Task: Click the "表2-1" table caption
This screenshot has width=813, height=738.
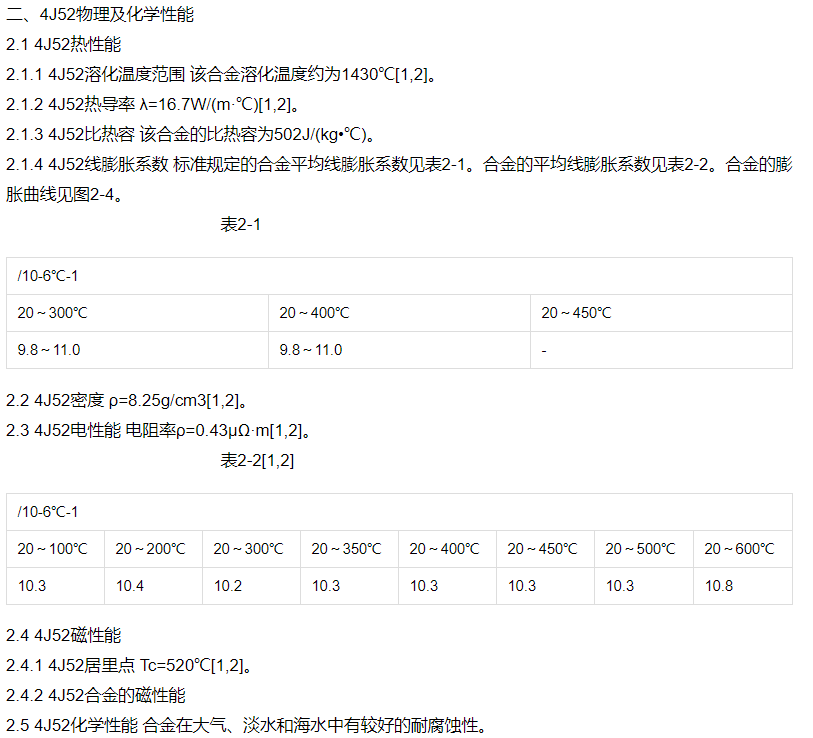Action: point(240,224)
